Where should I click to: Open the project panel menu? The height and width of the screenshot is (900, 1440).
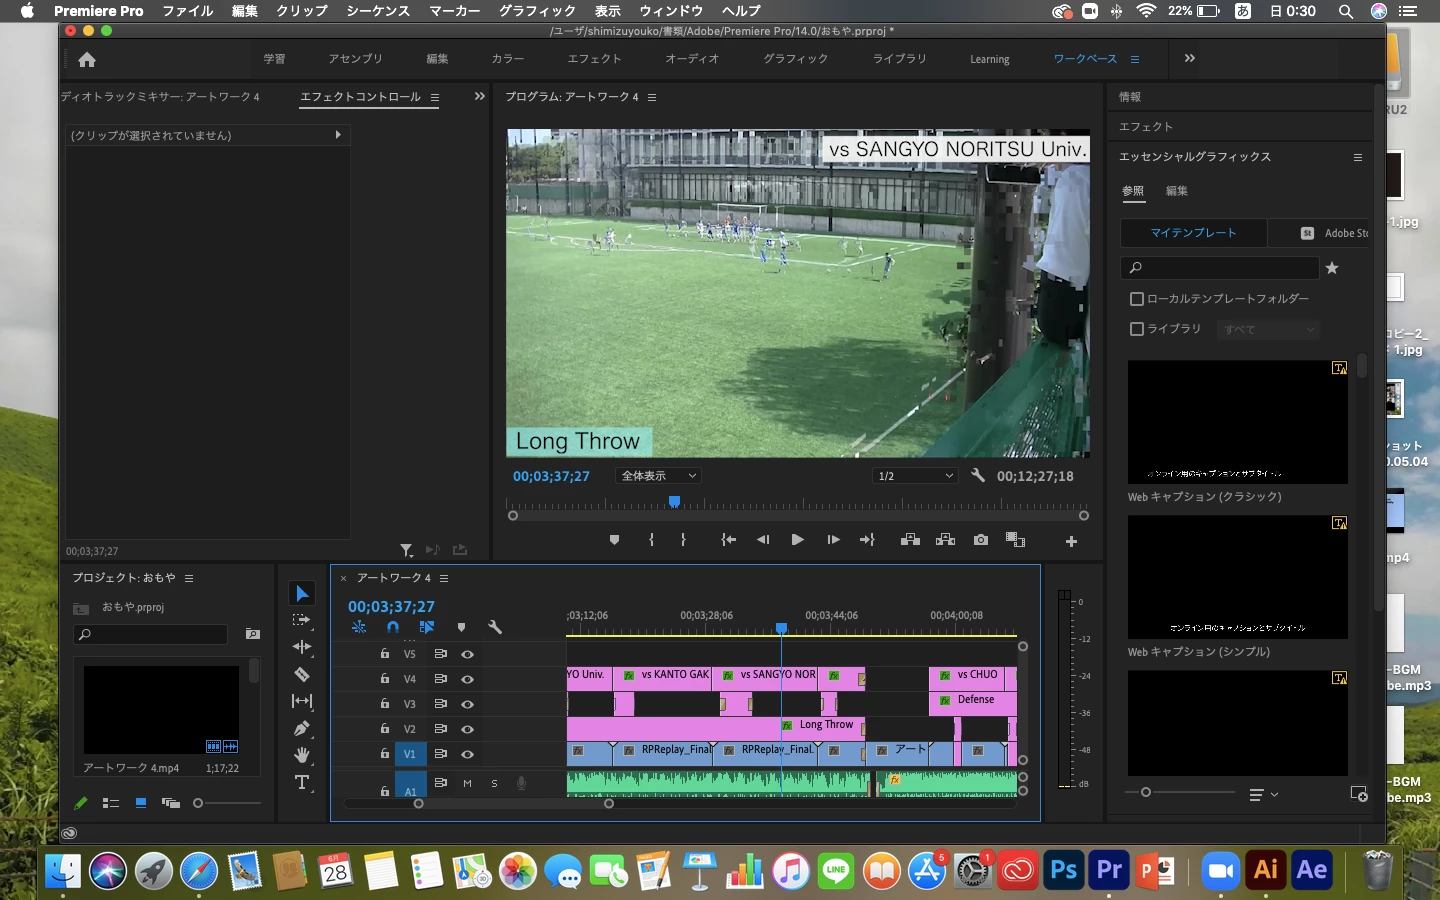coord(189,578)
